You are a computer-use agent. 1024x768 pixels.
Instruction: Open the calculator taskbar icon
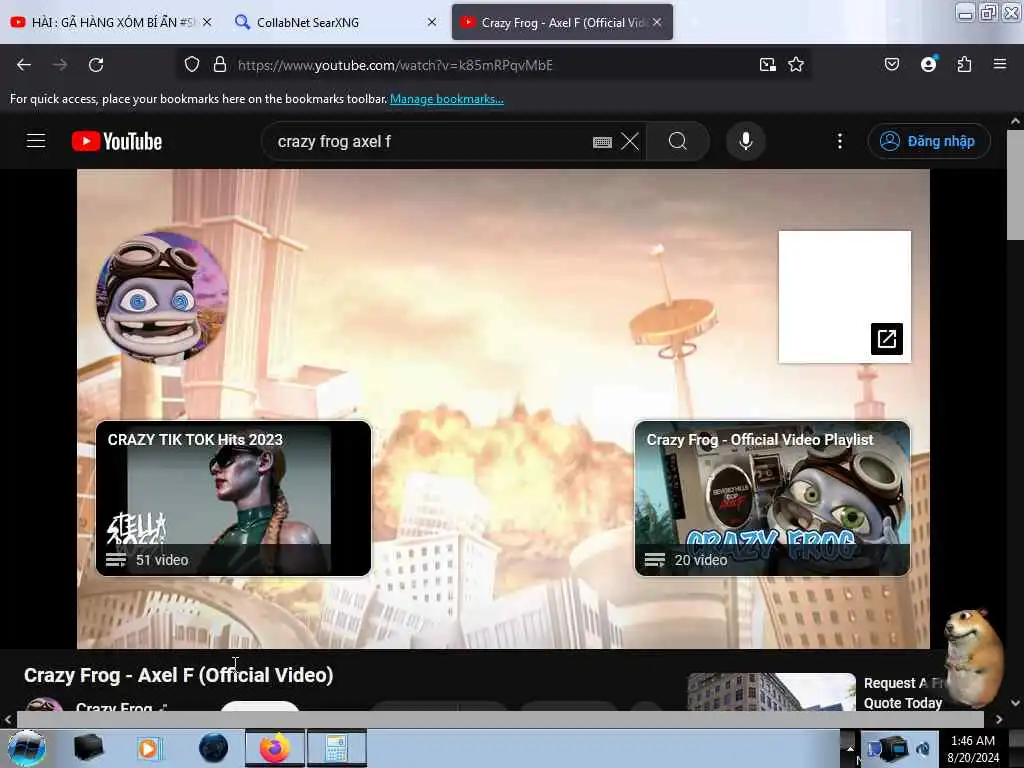coord(336,748)
